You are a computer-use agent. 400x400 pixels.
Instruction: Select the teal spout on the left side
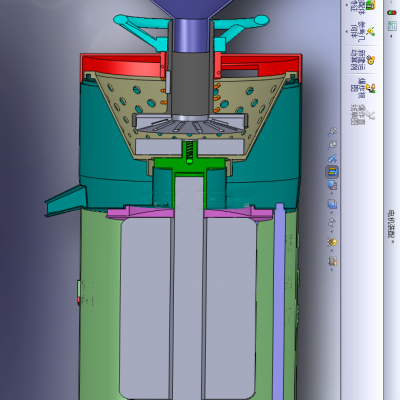click(x=67, y=200)
